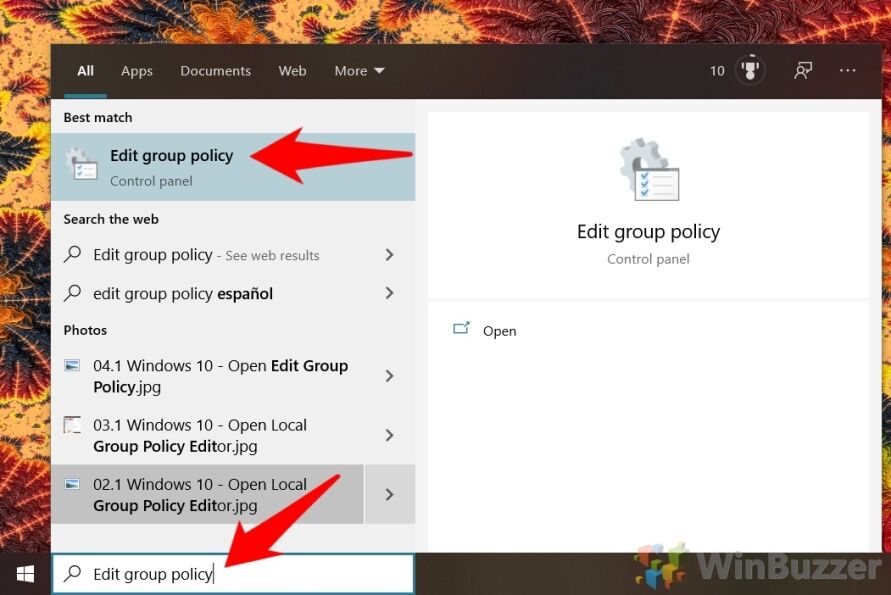The width and height of the screenshot is (891, 595).
Task: Open the Microsoft Rewards trophy icon
Action: 750,70
